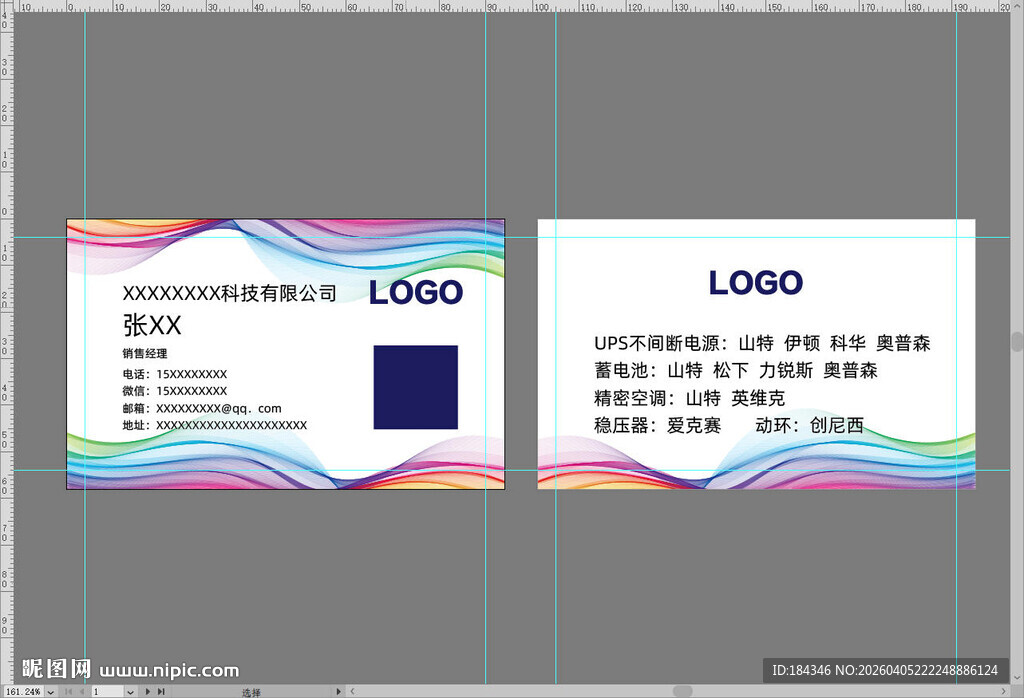Select the 邮箱 email line
Viewport: 1024px width, 698px height.
click(x=202, y=408)
